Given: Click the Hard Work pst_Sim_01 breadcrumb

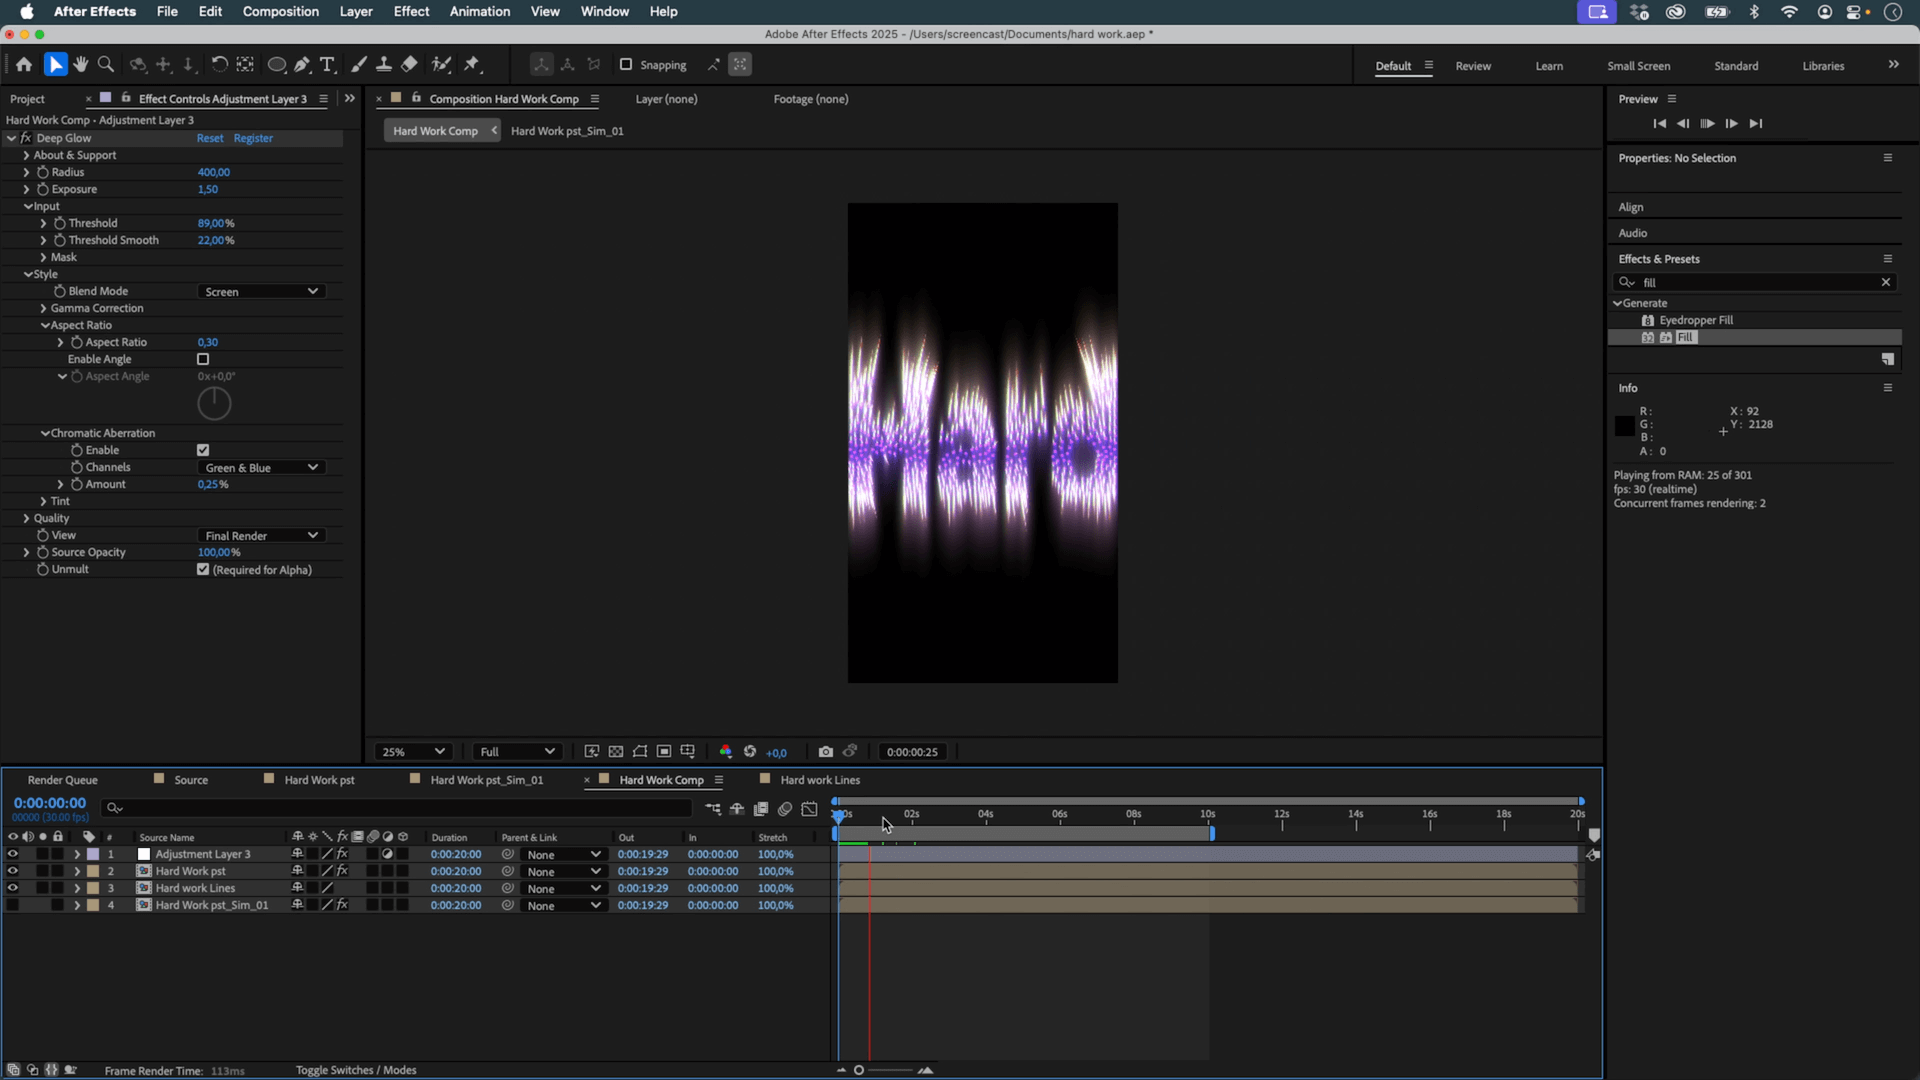Looking at the screenshot, I should click(567, 131).
